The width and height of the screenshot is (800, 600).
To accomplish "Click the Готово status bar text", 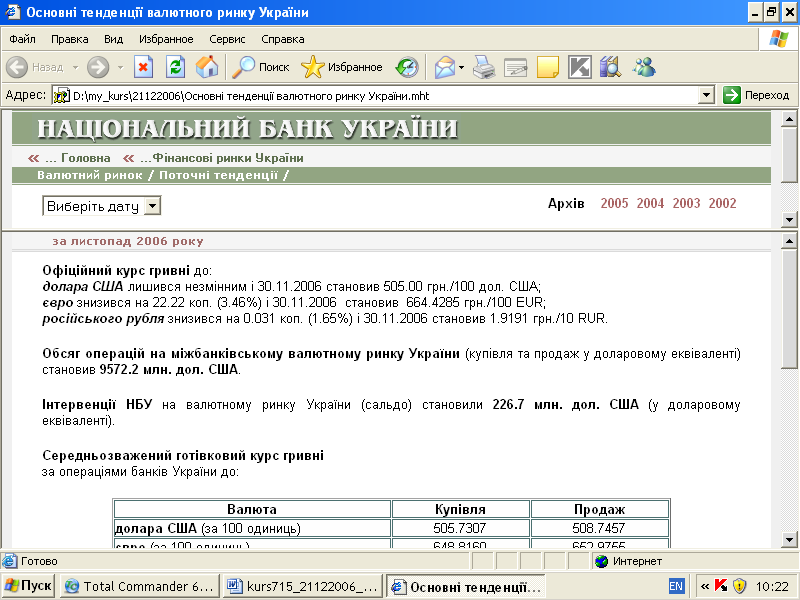I will [39, 561].
